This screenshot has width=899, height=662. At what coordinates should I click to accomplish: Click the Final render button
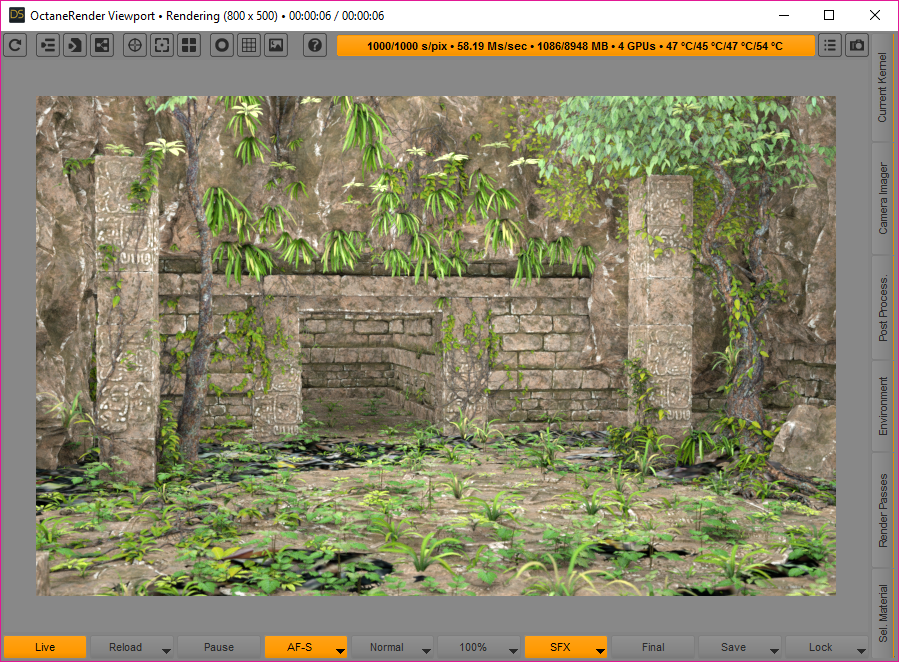pos(653,647)
